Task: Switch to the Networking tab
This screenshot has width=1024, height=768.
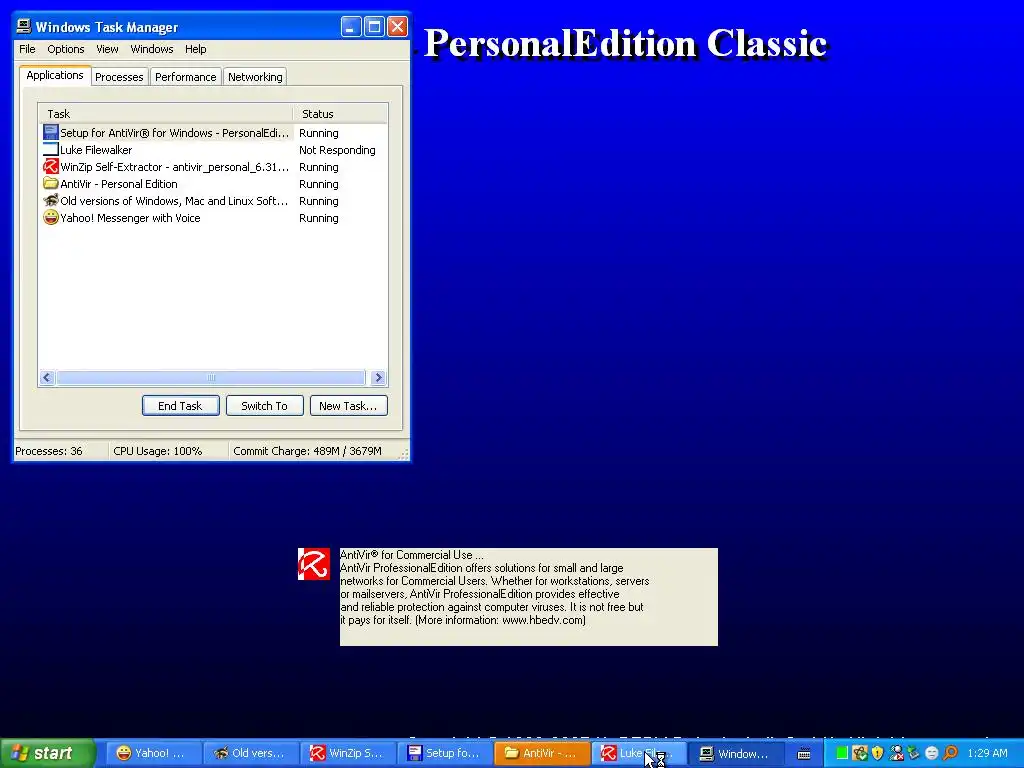Action: tap(255, 77)
